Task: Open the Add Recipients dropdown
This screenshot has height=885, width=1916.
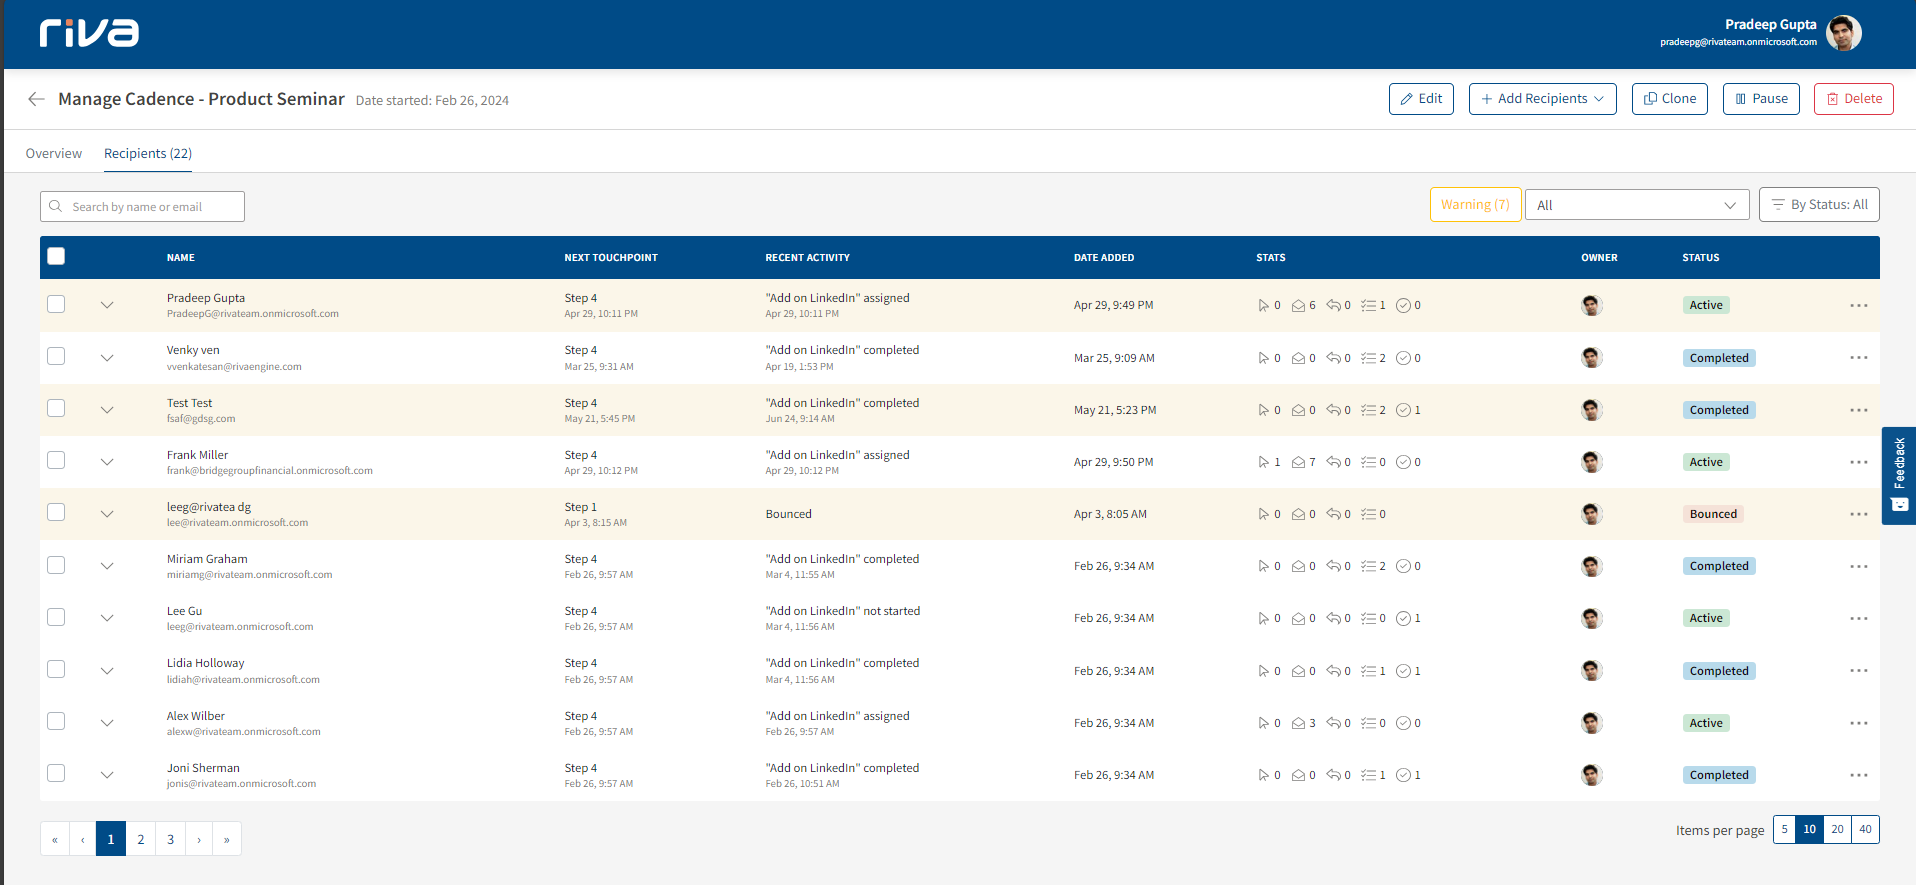Action: click(x=1542, y=99)
